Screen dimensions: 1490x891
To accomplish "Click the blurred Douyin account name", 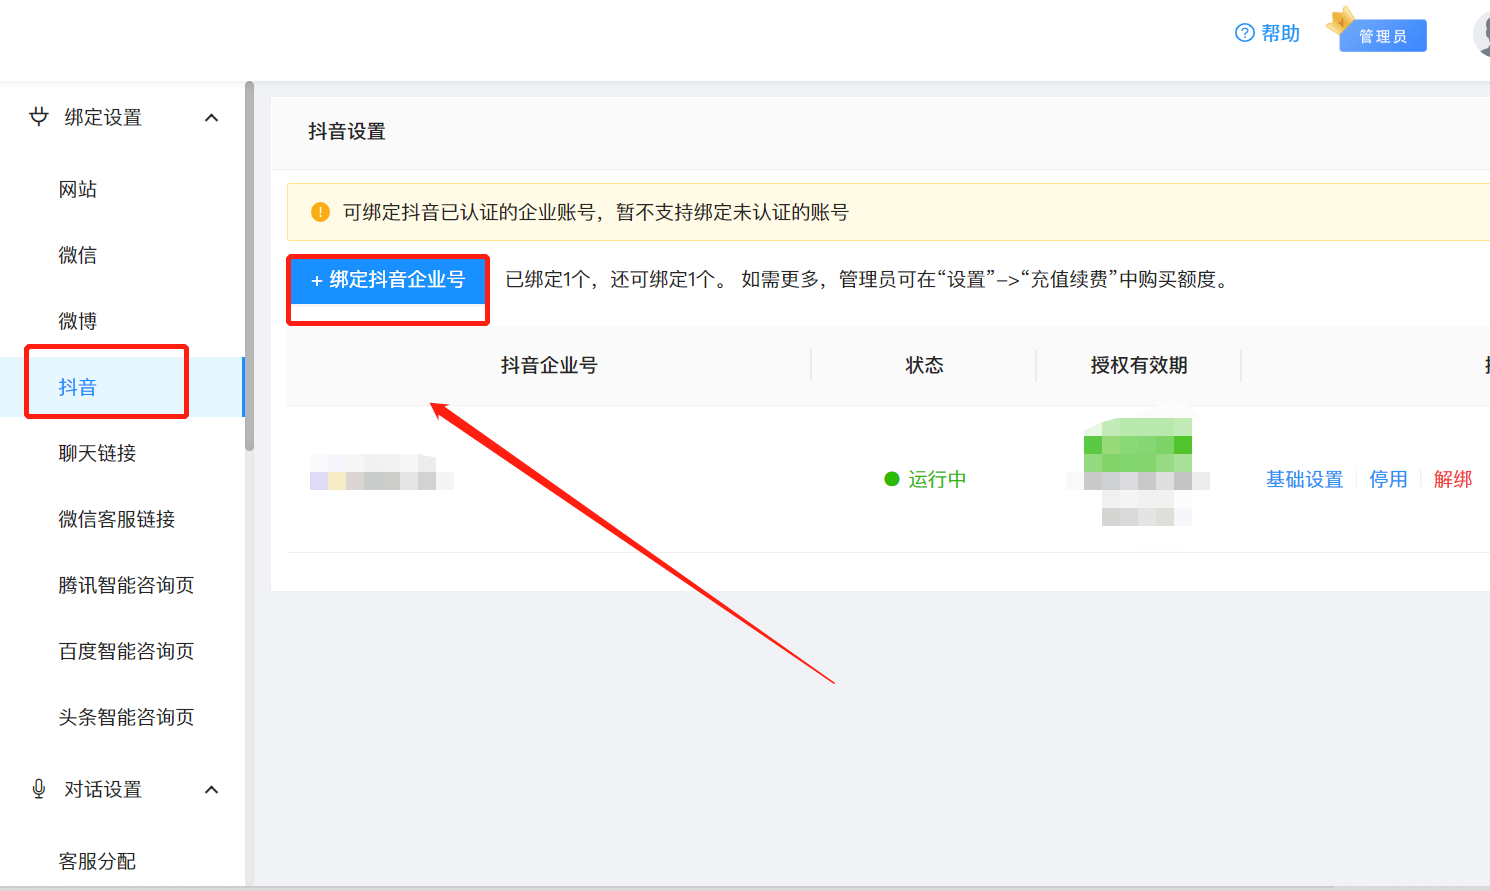I will 381,472.
